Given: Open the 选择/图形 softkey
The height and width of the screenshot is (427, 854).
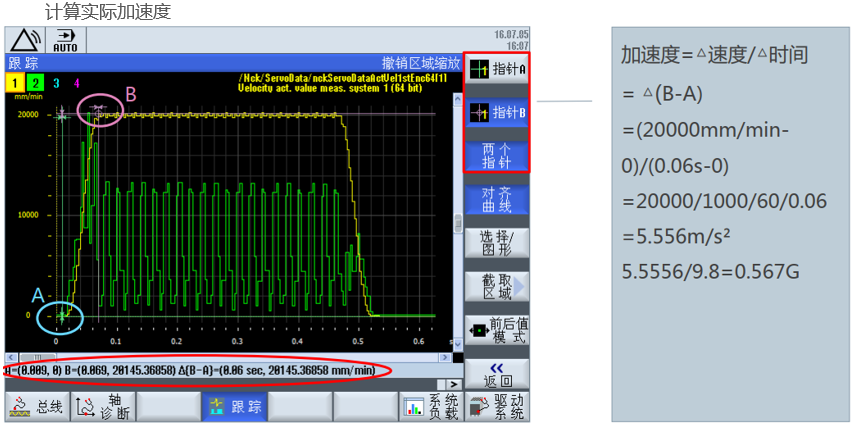Looking at the screenshot, I should click(x=496, y=243).
